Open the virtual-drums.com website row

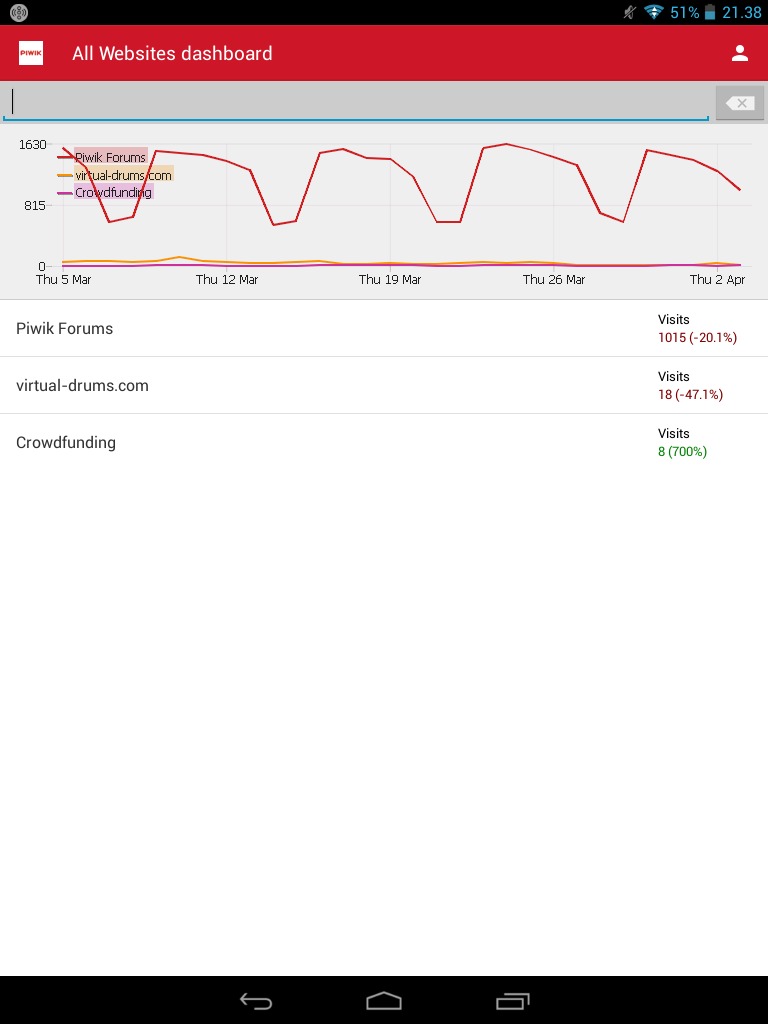pyautogui.click(x=384, y=385)
